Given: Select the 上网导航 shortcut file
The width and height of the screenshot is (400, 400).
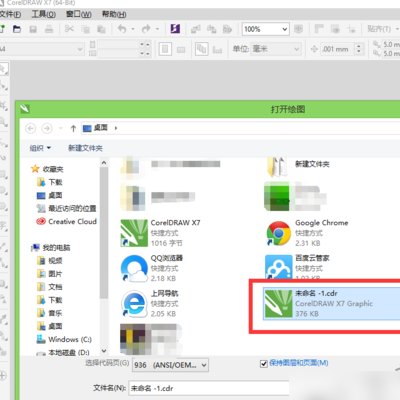Looking at the screenshot, I should (150, 303).
